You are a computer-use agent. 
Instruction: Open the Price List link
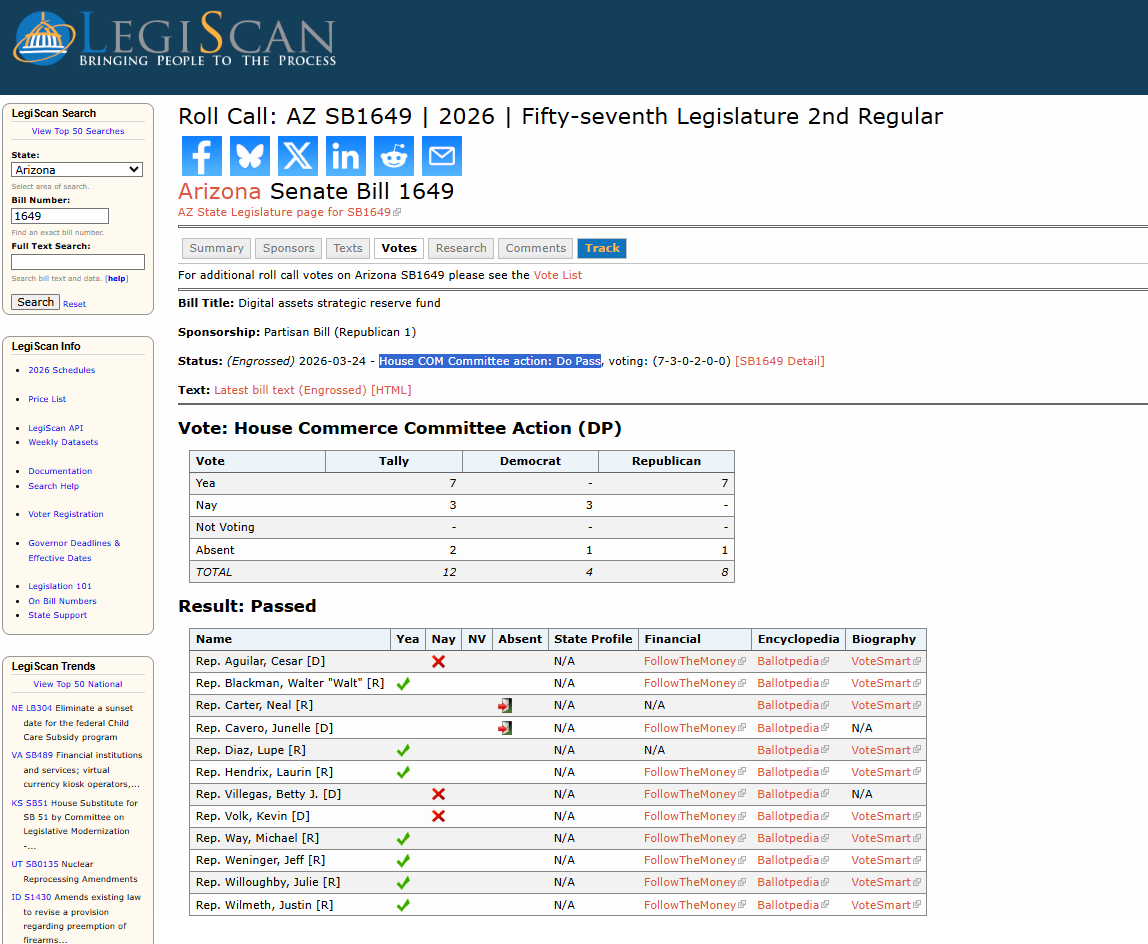coord(47,399)
